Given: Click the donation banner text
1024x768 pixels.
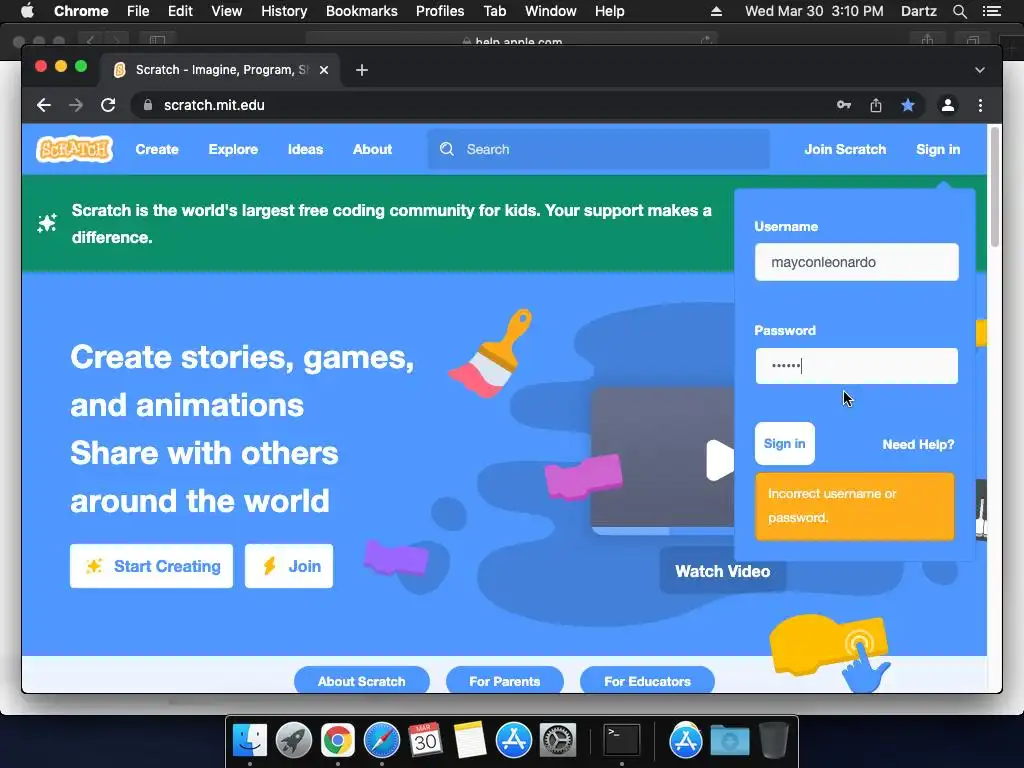Looking at the screenshot, I should [x=391, y=223].
